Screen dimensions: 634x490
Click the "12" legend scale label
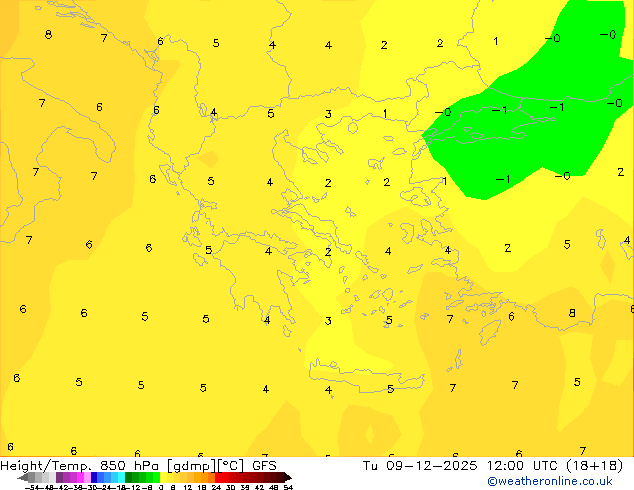point(188,488)
